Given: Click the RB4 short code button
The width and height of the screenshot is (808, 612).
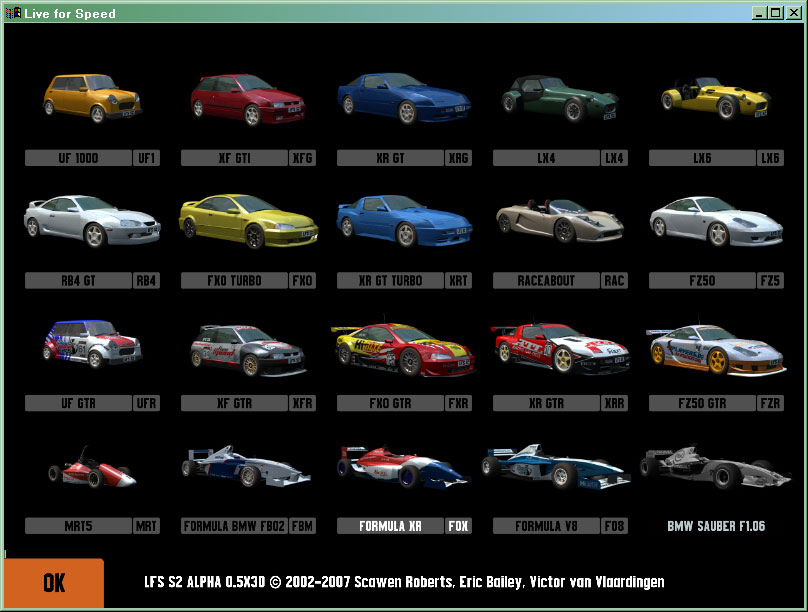Looking at the screenshot, I should 147,281.
